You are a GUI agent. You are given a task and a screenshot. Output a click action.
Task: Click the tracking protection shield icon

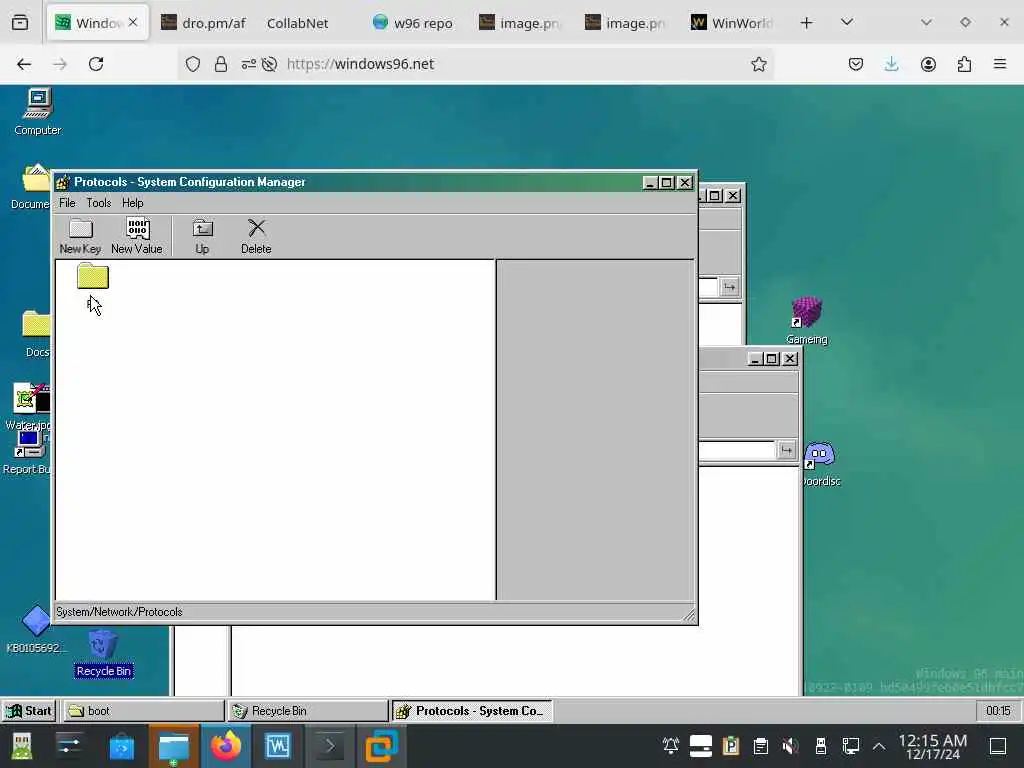[x=193, y=64]
